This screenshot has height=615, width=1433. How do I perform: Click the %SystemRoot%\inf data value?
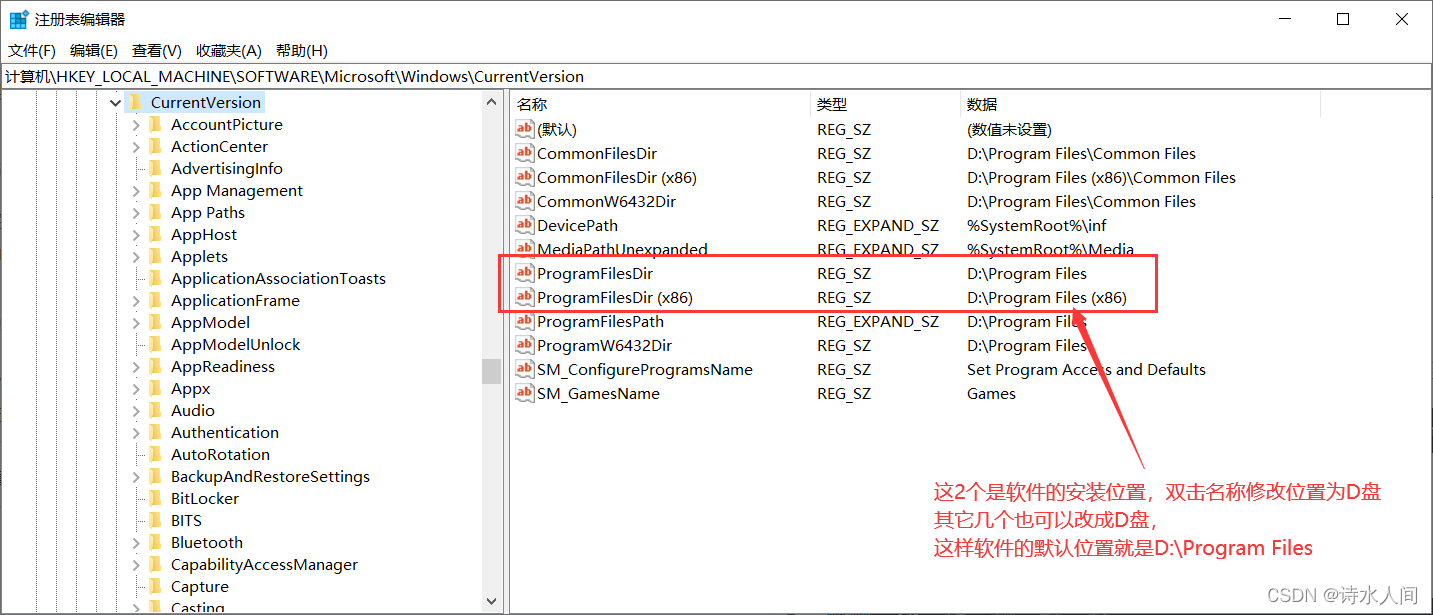(1036, 225)
